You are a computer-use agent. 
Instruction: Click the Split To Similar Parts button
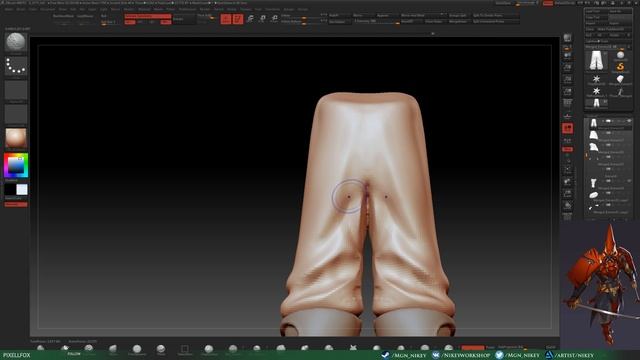[x=495, y=16]
